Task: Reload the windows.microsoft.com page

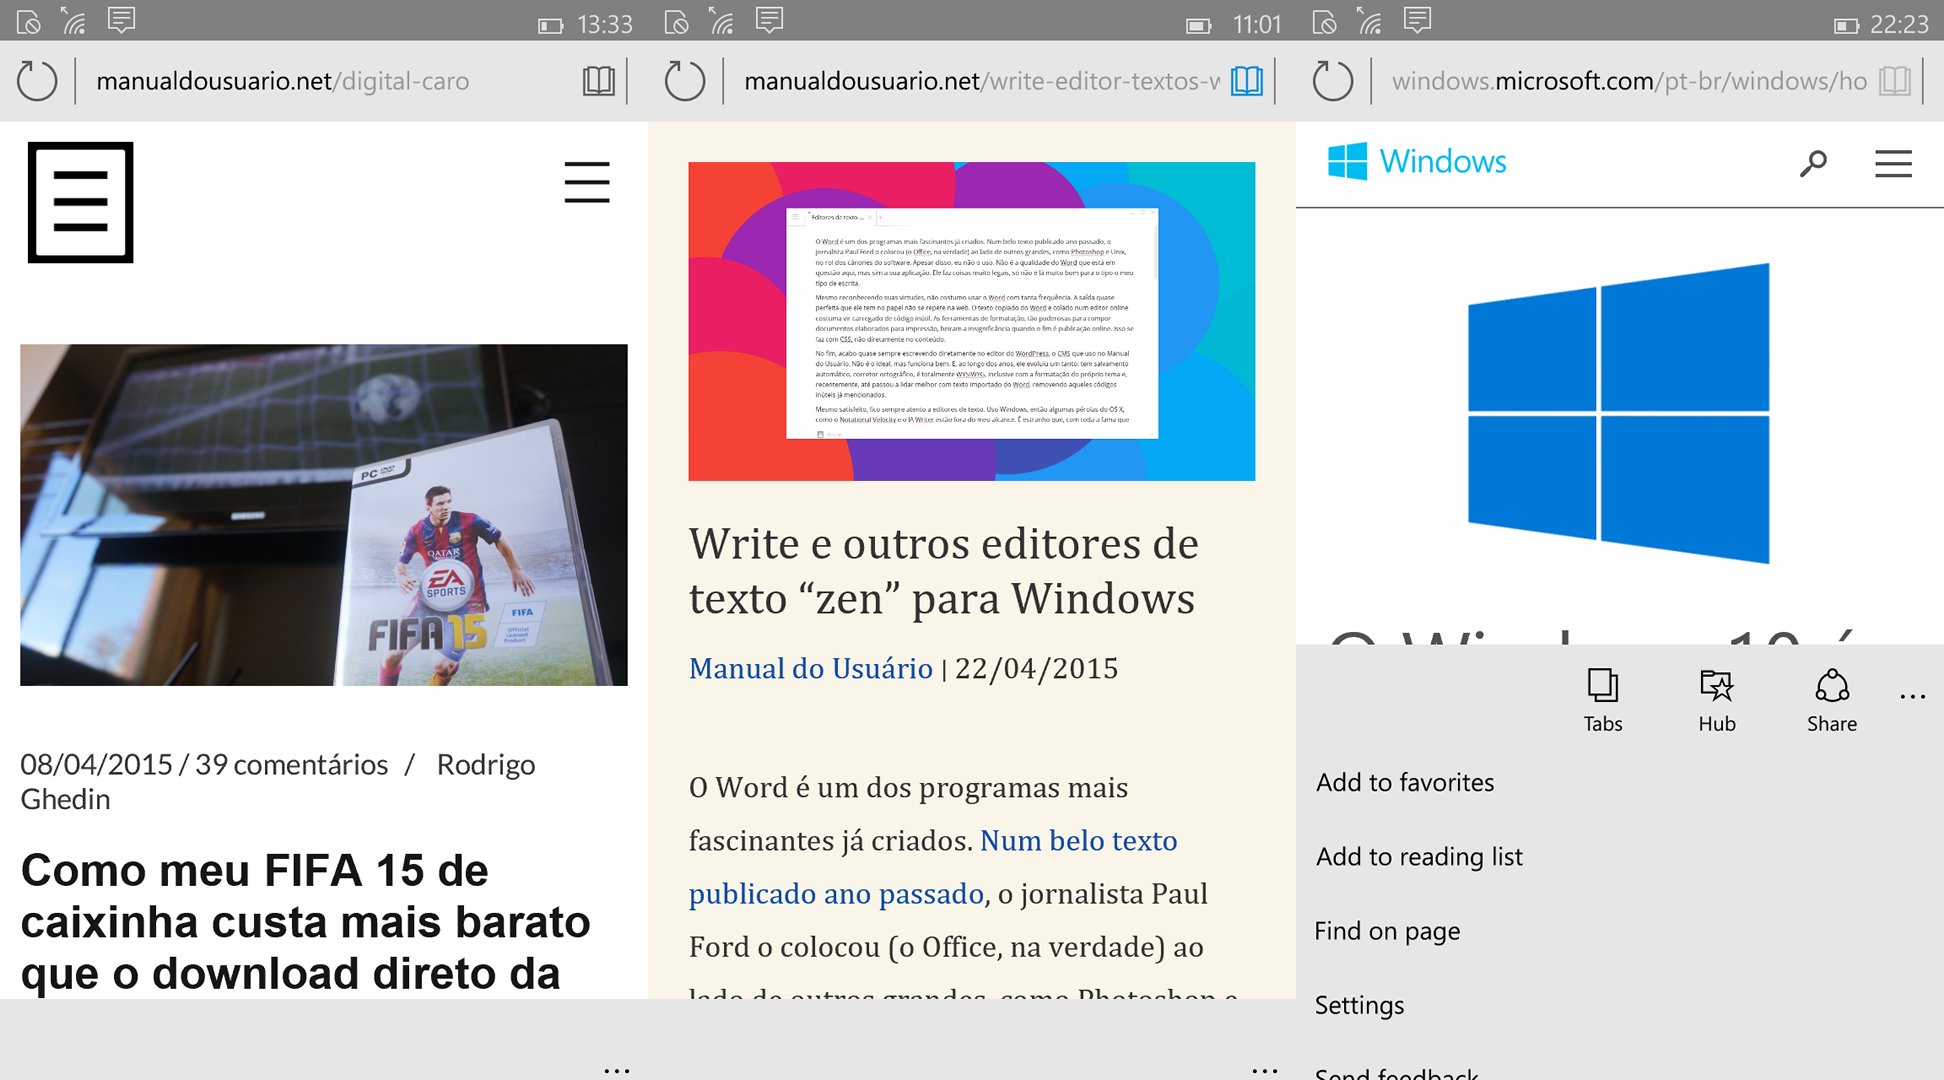Action: (1333, 81)
